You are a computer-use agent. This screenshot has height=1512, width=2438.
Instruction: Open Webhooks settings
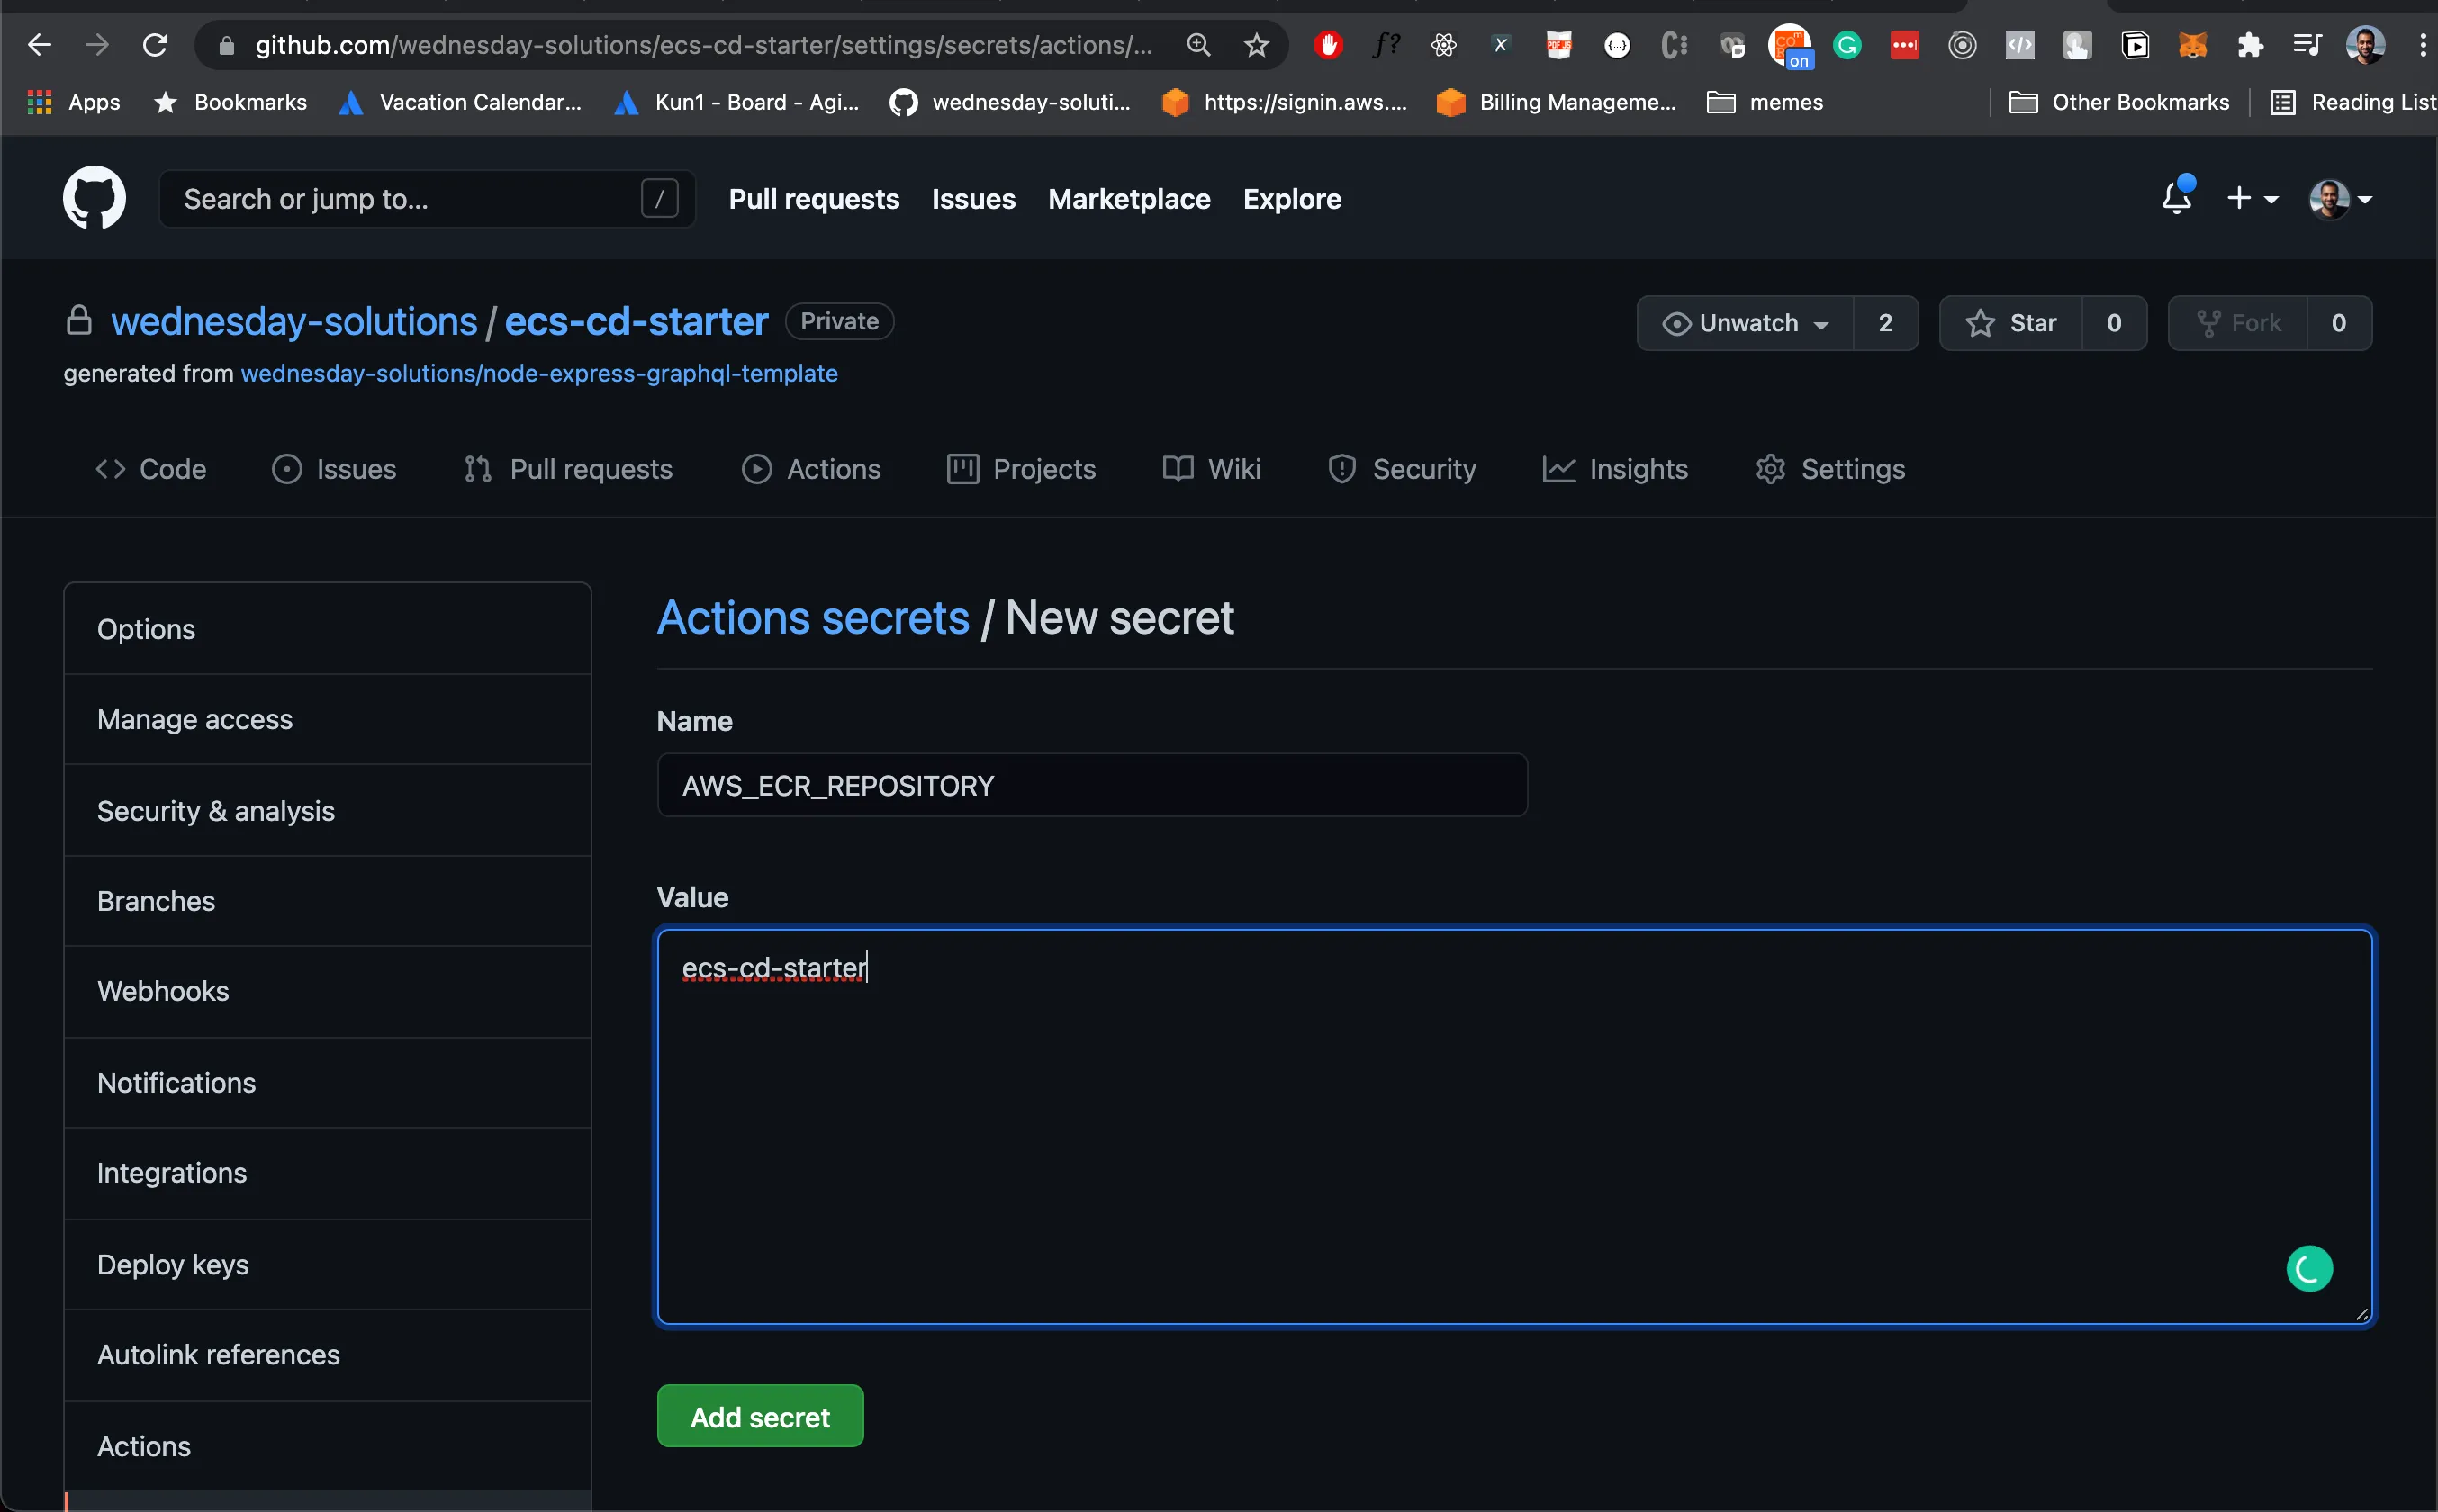click(327, 991)
